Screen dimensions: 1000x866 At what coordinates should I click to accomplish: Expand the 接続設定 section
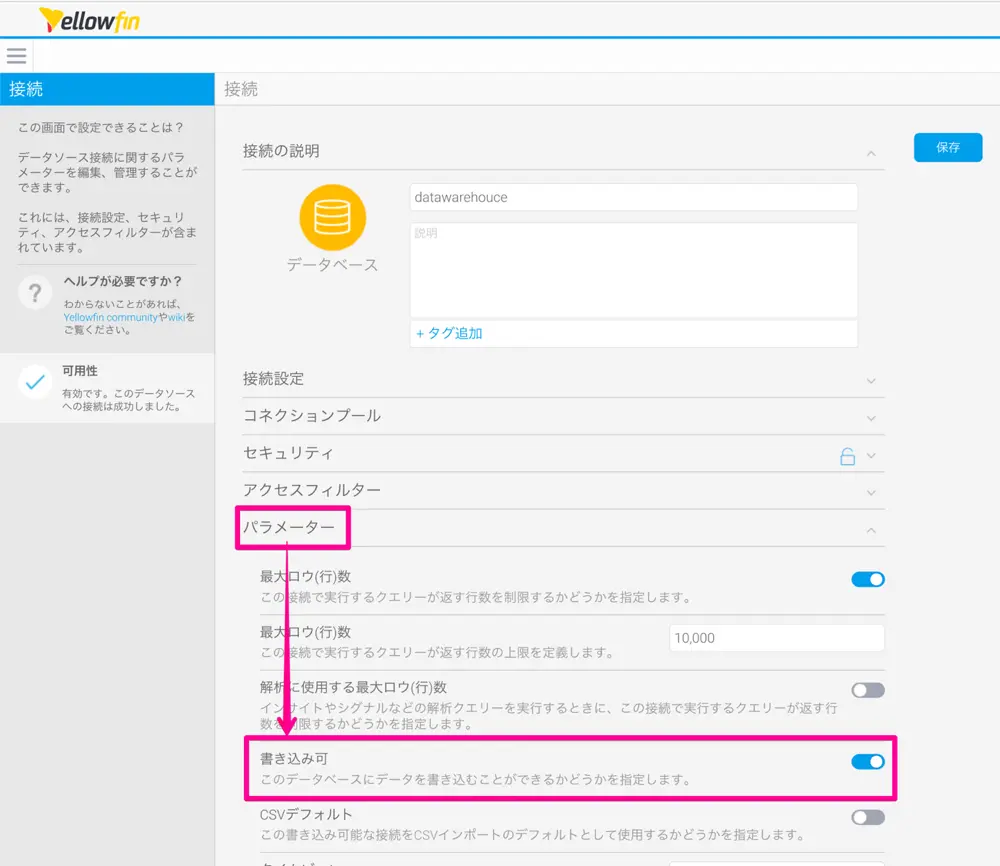point(871,381)
